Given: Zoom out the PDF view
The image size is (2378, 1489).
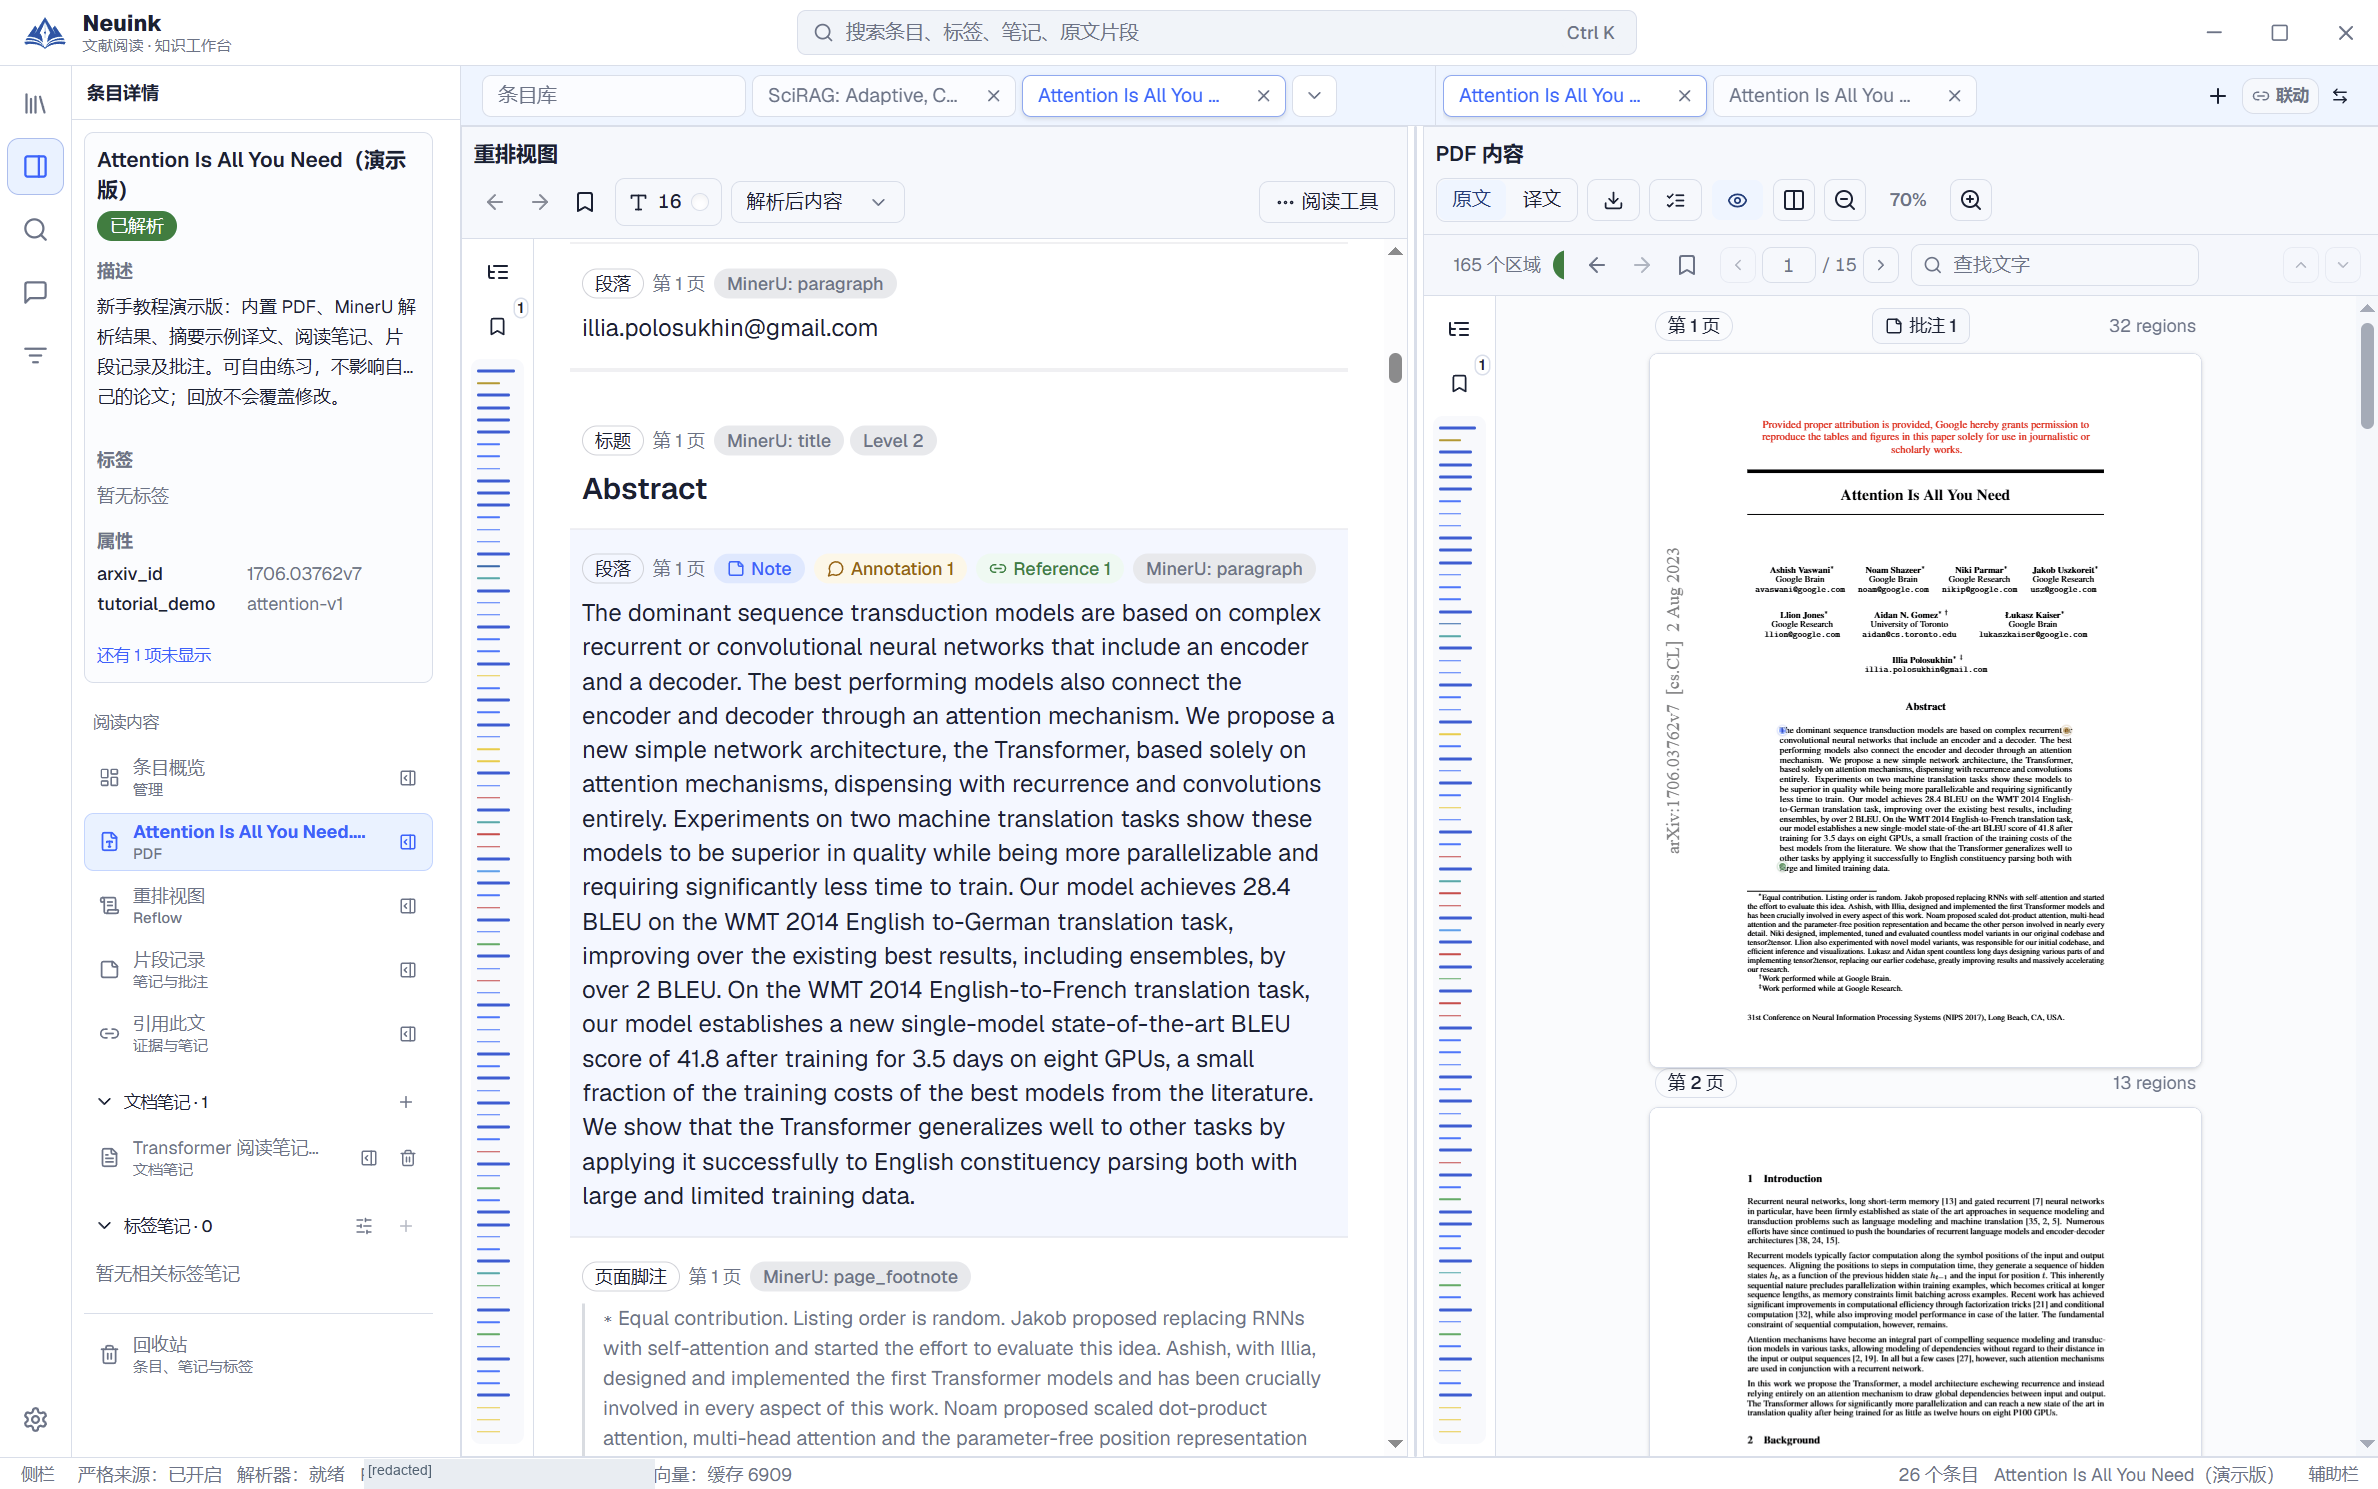Looking at the screenshot, I should 1845,200.
